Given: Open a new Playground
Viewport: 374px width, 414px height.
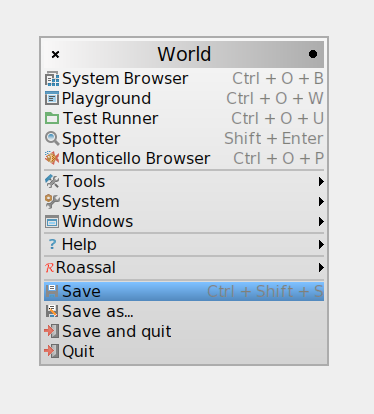Looking at the screenshot, I should [184, 98].
